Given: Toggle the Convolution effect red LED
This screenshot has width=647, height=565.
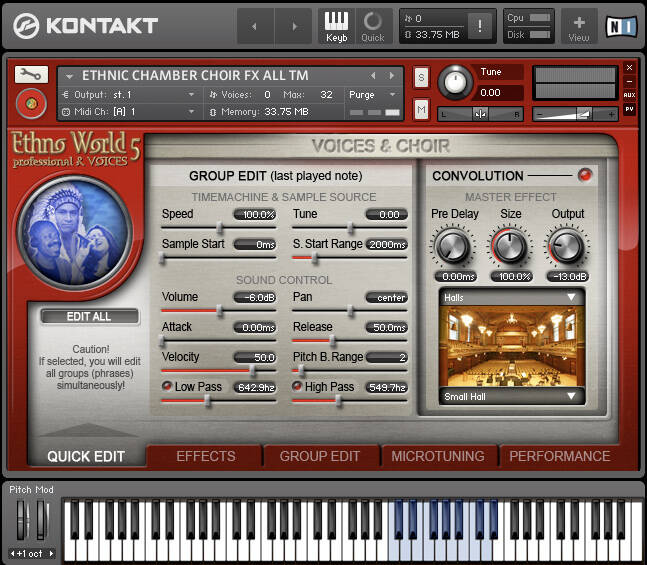Looking at the screenshot, I should (585, 175).
